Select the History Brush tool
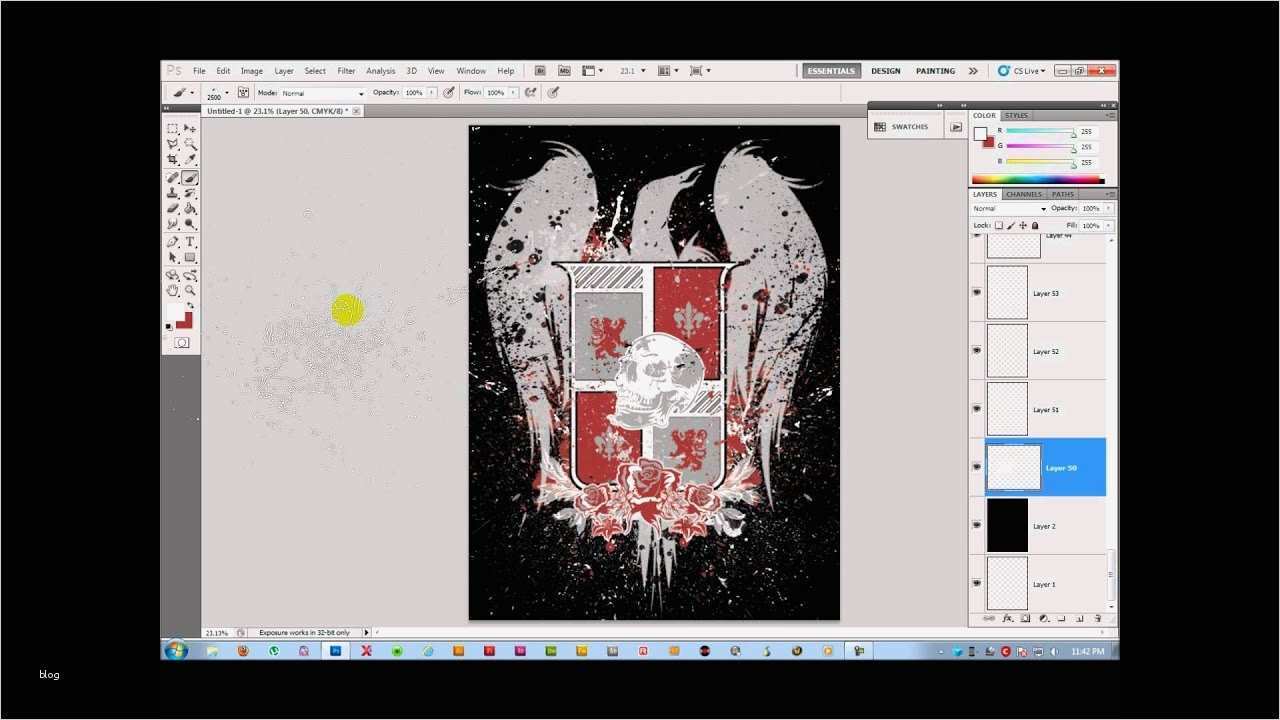The height and width of the screenshot is (720, 1280). 190,193
